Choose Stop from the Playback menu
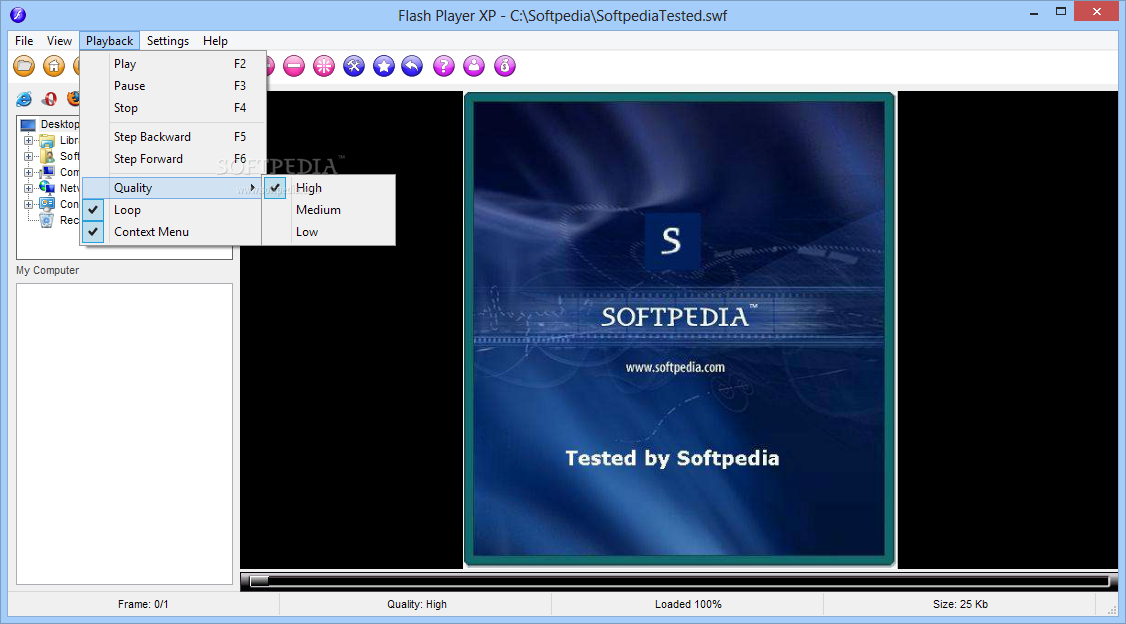Image resolution: width=1126 pixels, height=624 pixels. click(x=173, y=108)
